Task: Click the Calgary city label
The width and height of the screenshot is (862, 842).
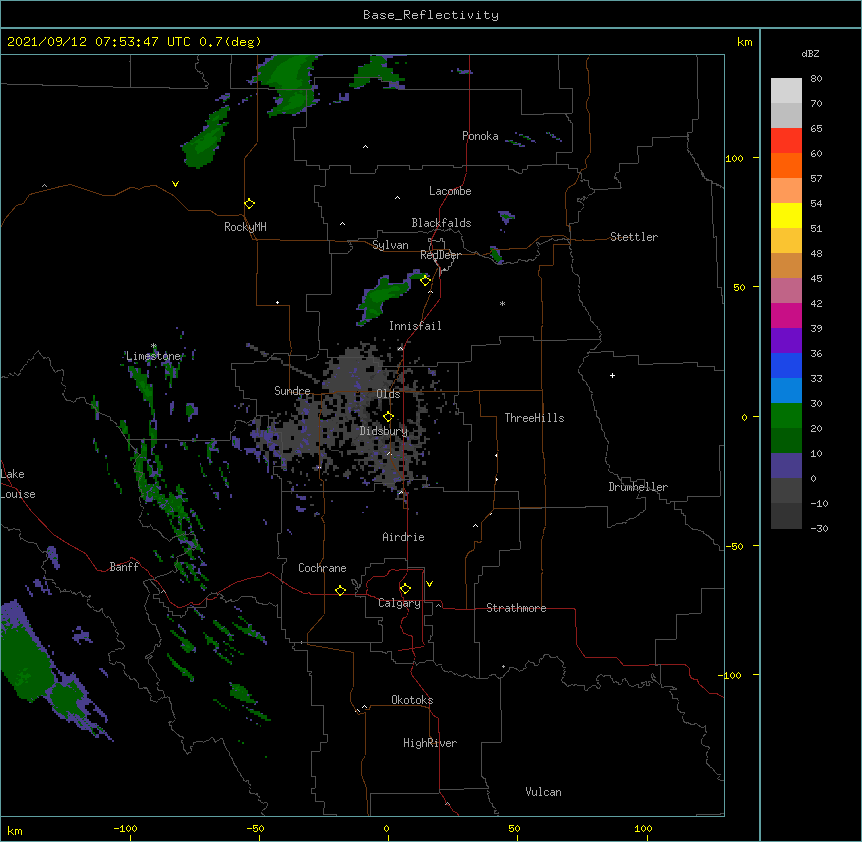Action: coord(399,603)
